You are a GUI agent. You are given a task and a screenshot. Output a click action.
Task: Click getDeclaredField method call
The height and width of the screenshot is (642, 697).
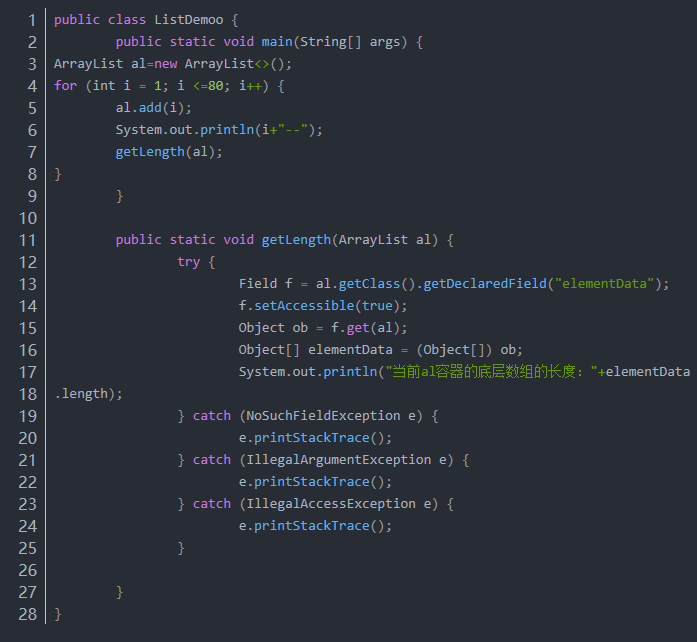(x=485, y=284)
